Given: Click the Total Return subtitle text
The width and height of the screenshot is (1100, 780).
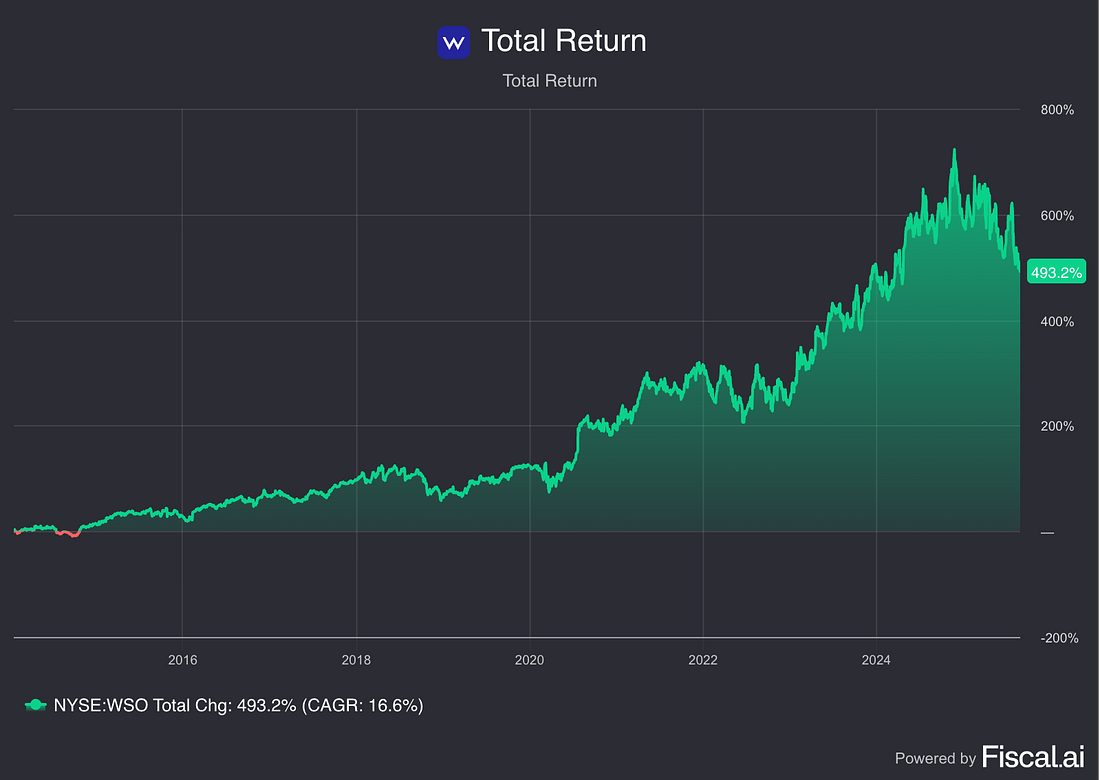Looking at the screenshot, I should coord(549,81).
